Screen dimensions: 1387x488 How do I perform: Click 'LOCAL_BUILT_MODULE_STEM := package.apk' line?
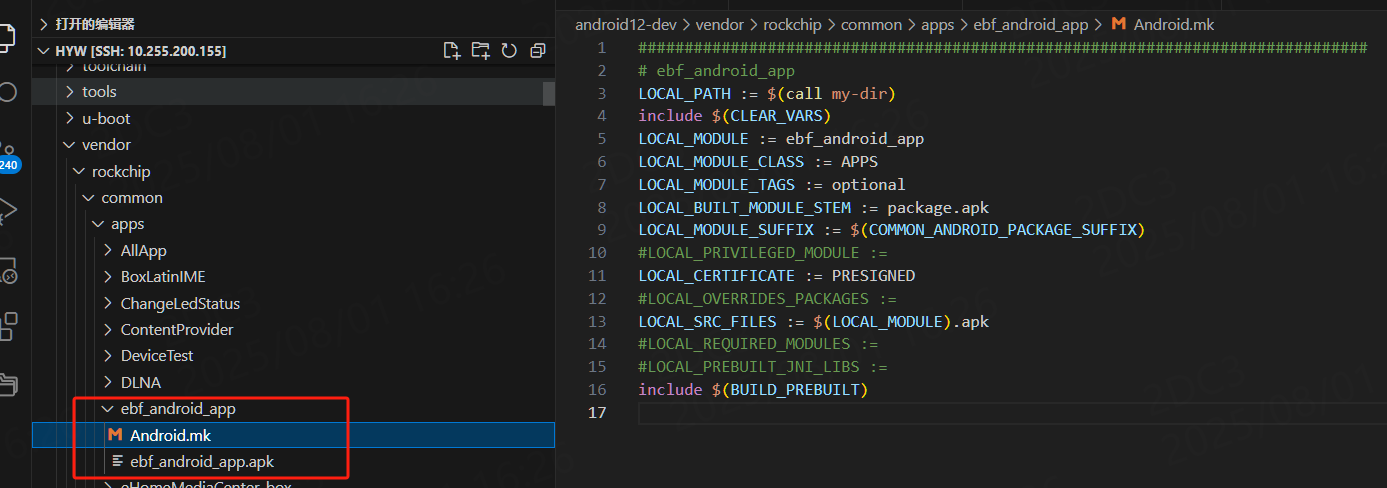click(x=813, y=208)
